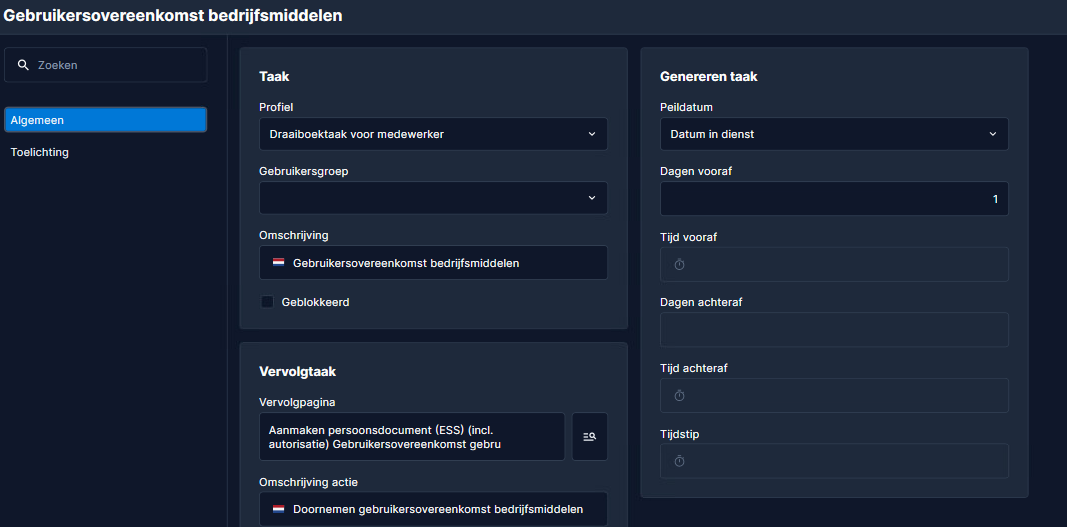Expand the Profiel dropdown
The width and height of the screenshot is (1067, 527).
[x=433, y=134]
